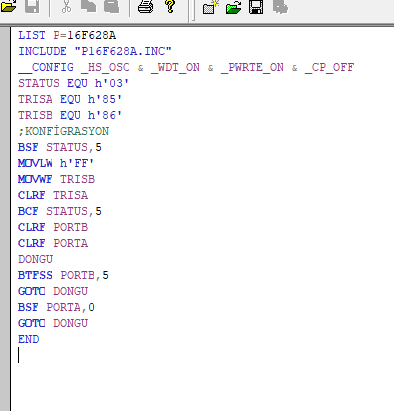
Task: Click the grayed-out Save file icon
Action: coord(32,7)
